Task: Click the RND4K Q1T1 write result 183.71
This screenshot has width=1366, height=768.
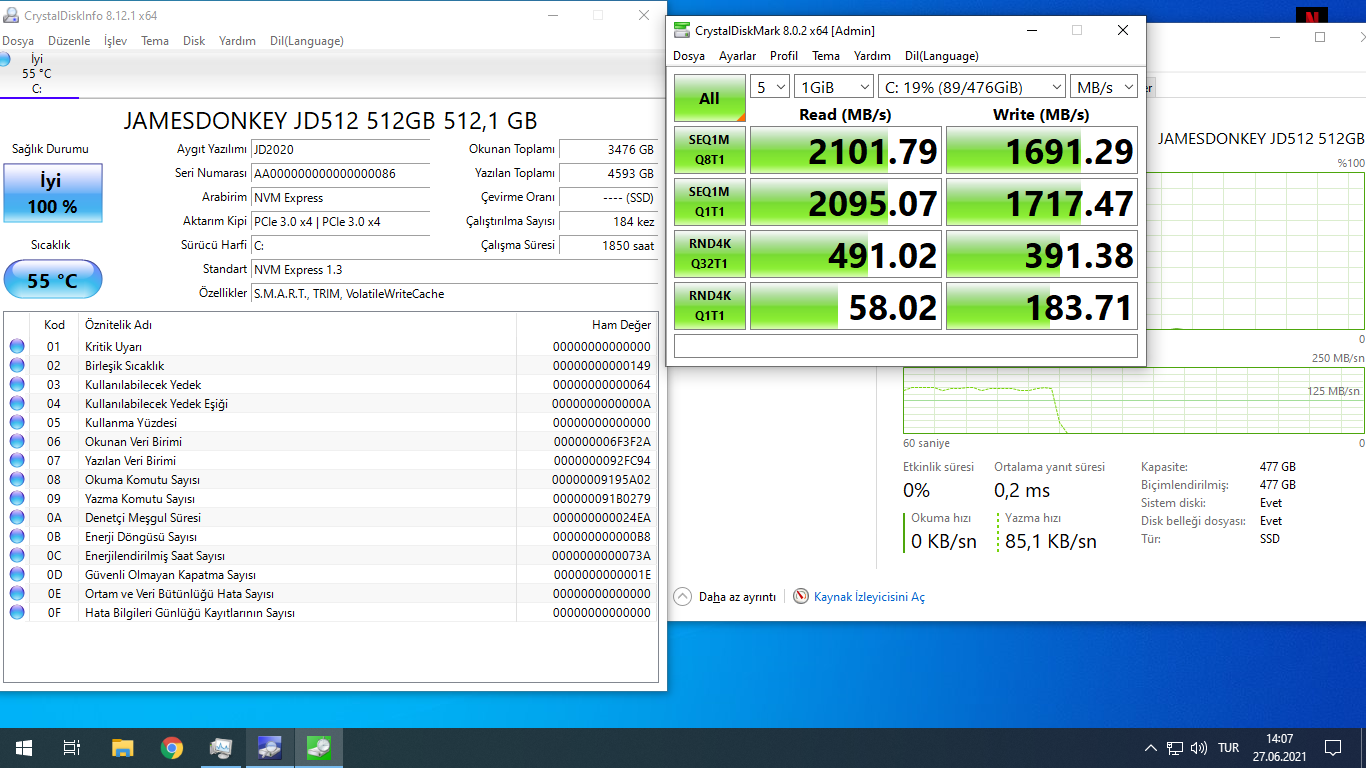Action: tap(1042, 306)
